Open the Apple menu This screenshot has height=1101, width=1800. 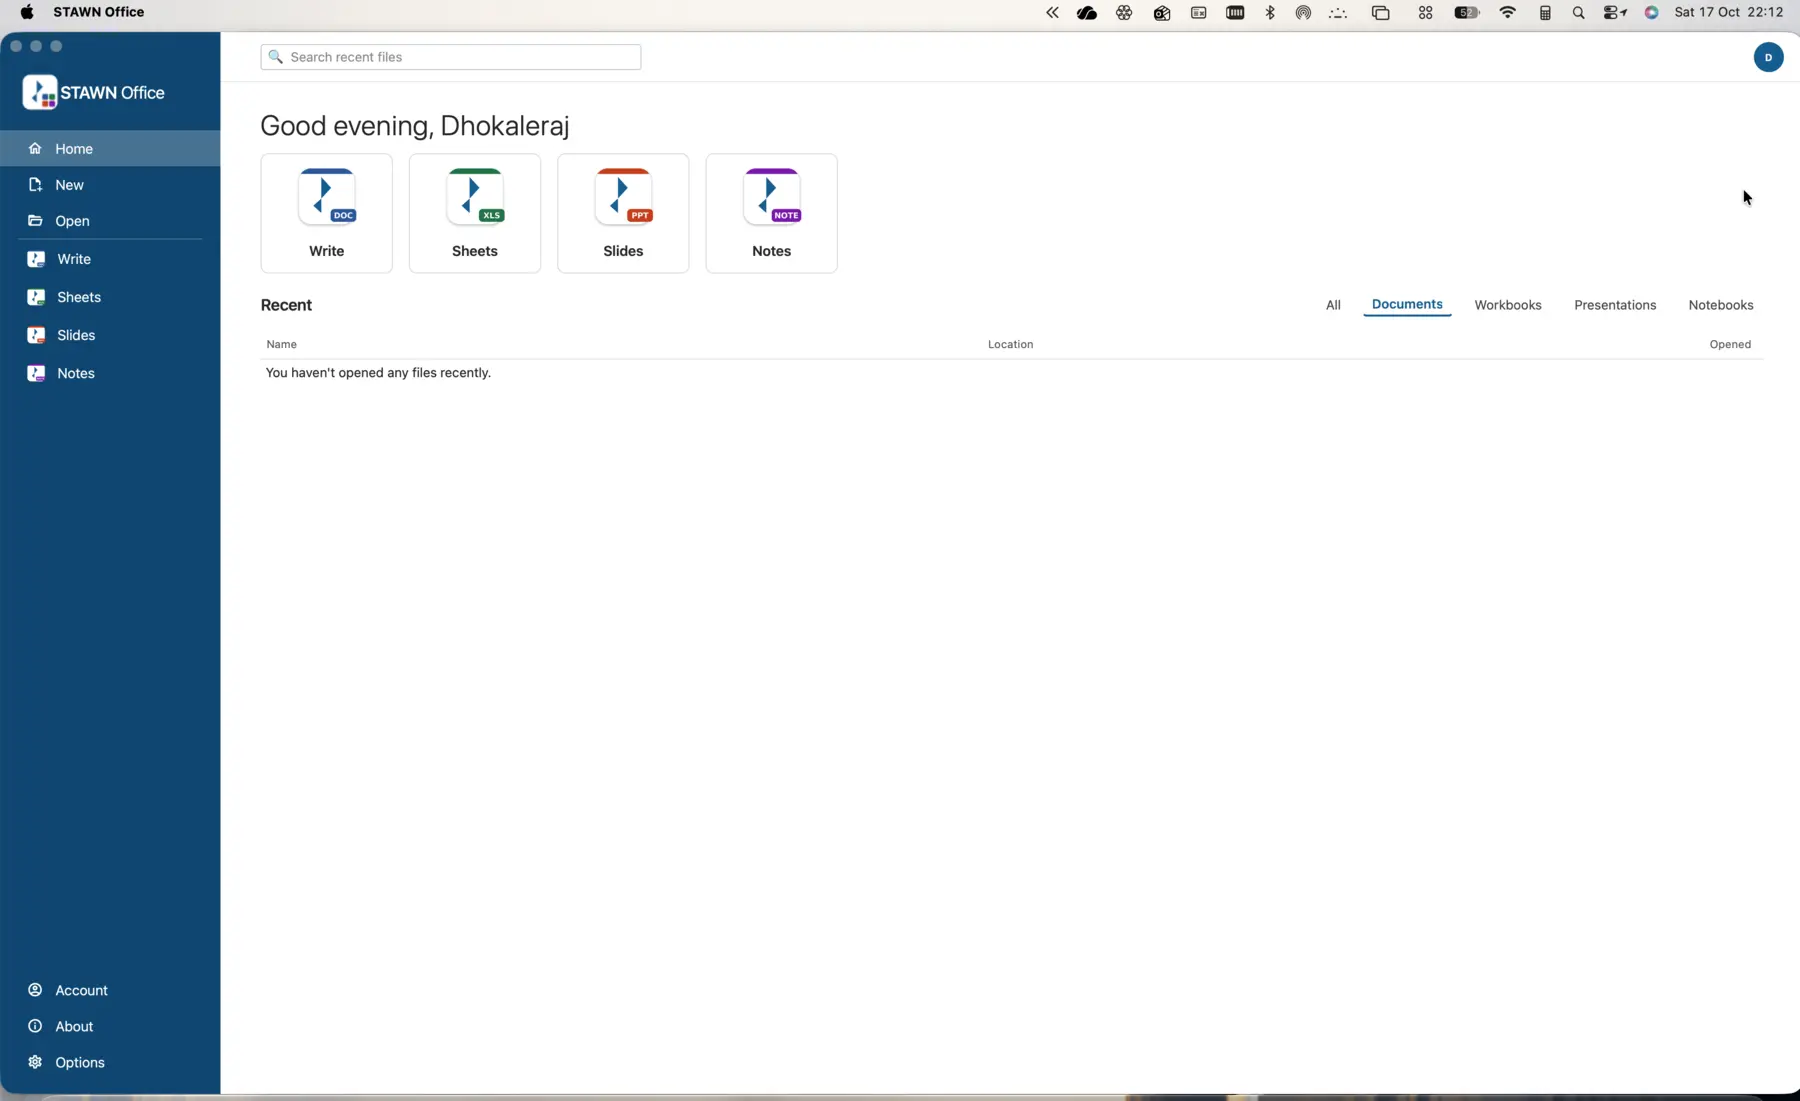[27, 12]
